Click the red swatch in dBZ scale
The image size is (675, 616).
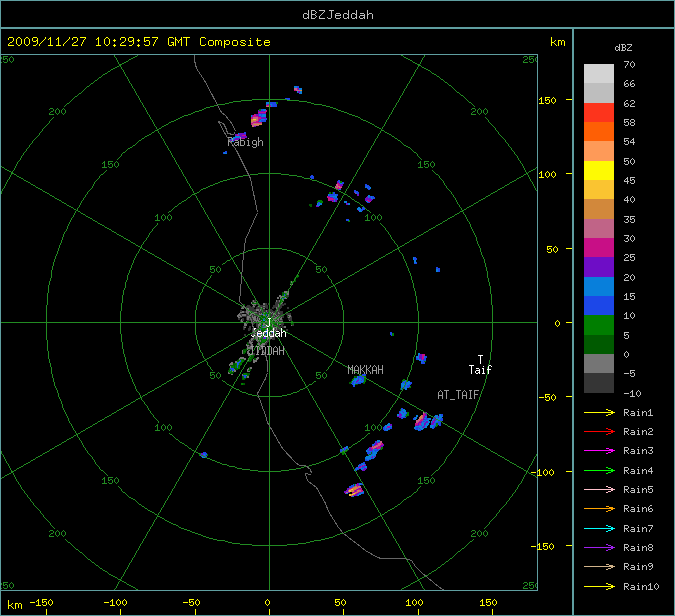coord(599,112)
